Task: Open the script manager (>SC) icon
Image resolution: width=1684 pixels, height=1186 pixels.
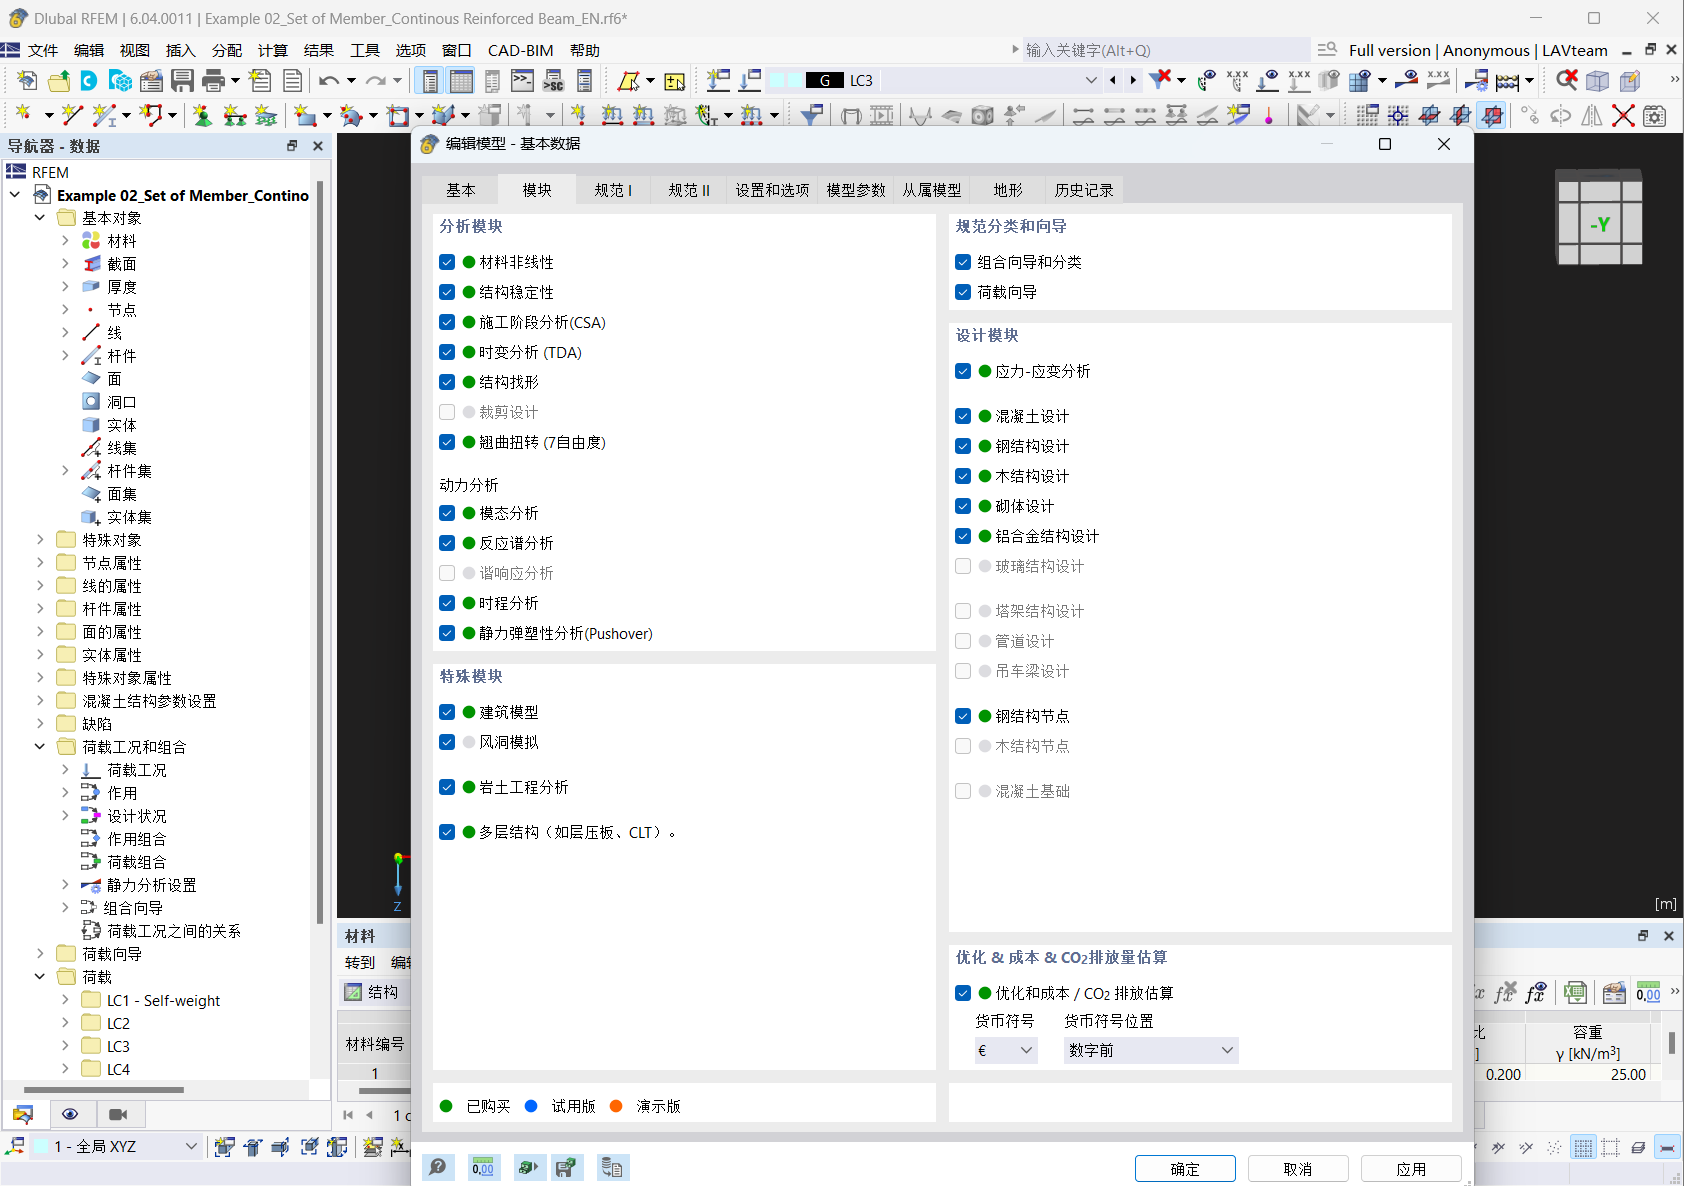Action: point(553,81)
